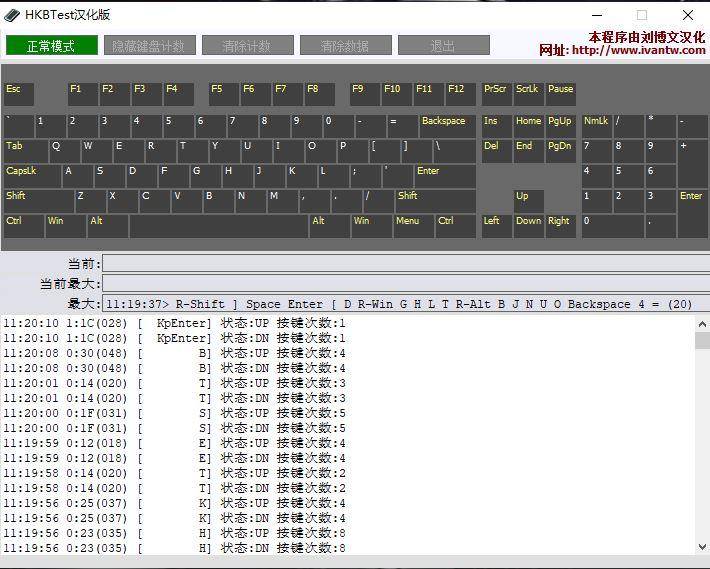
Task: Select the 11:19:56 H 状态:UP log line
Action: pos(175,533)
